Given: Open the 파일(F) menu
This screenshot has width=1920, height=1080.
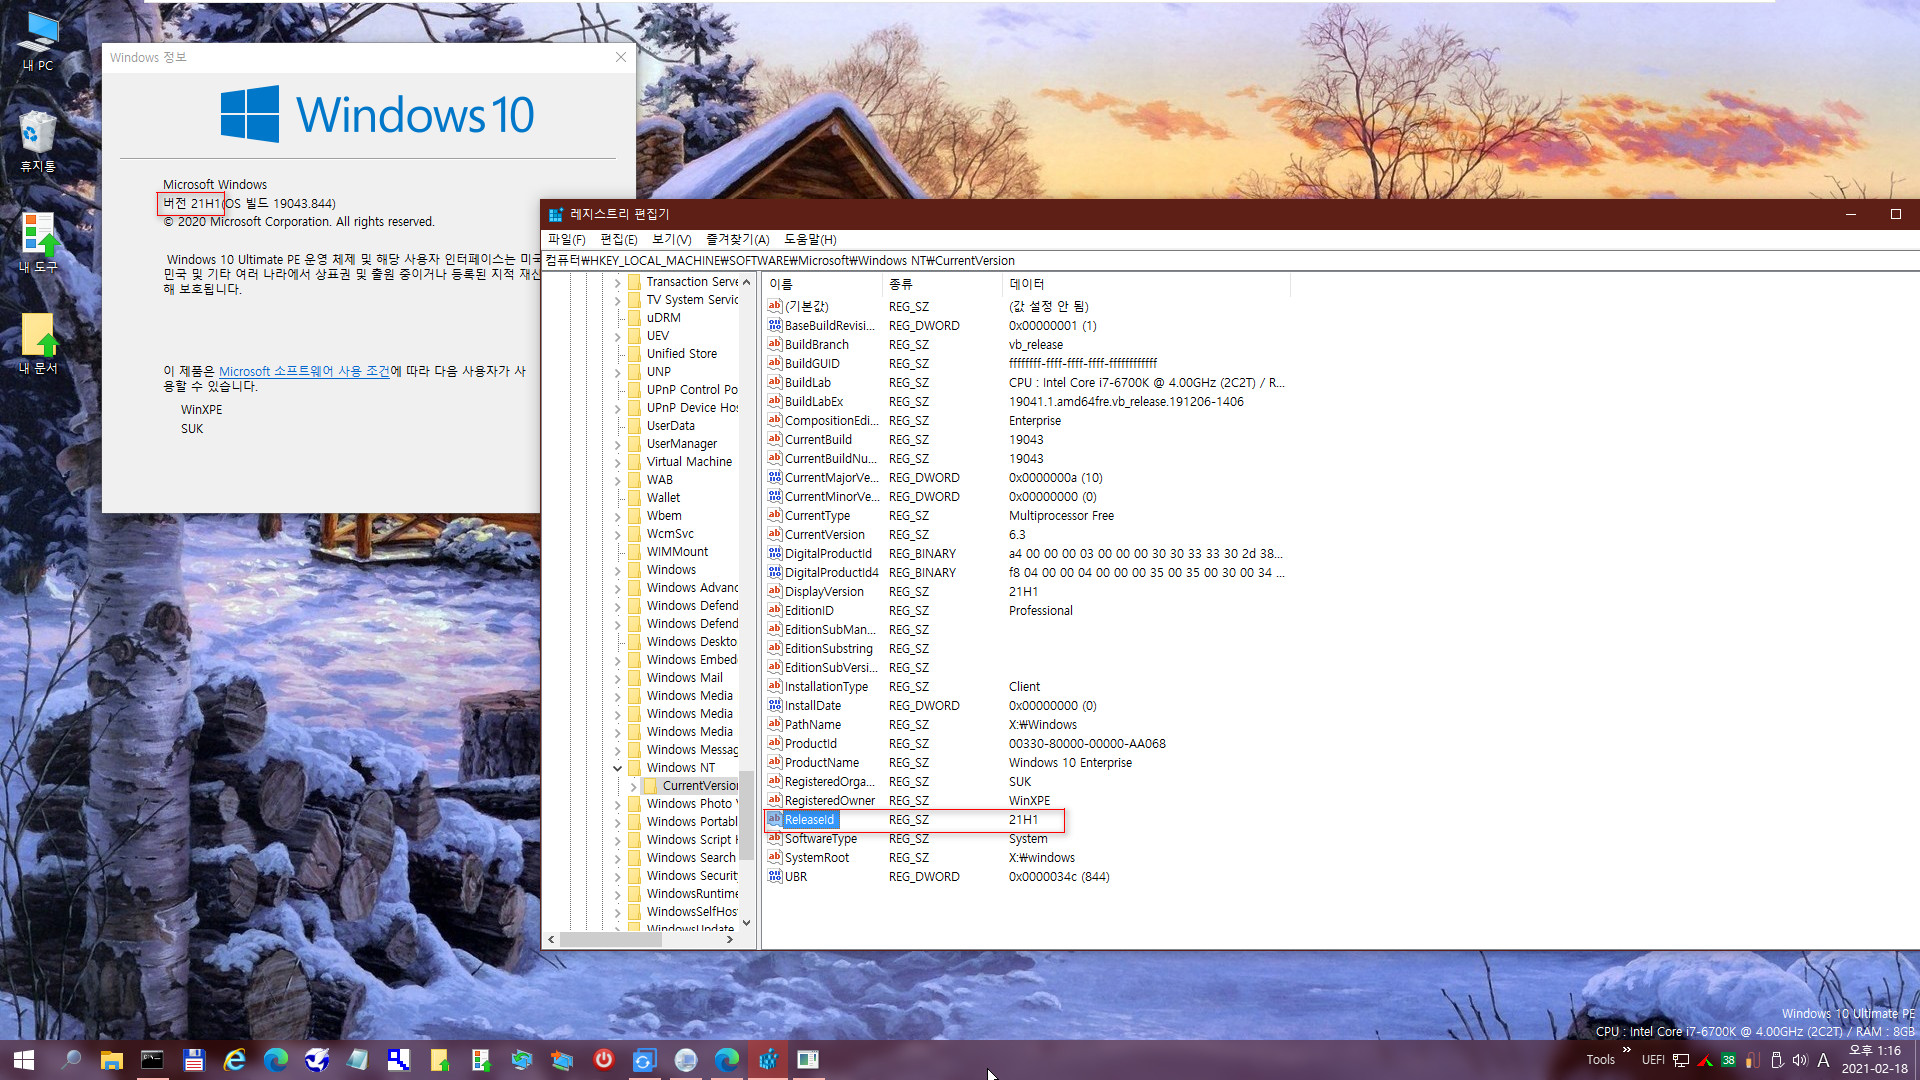Looking at the screenshot, I should 566,239.
